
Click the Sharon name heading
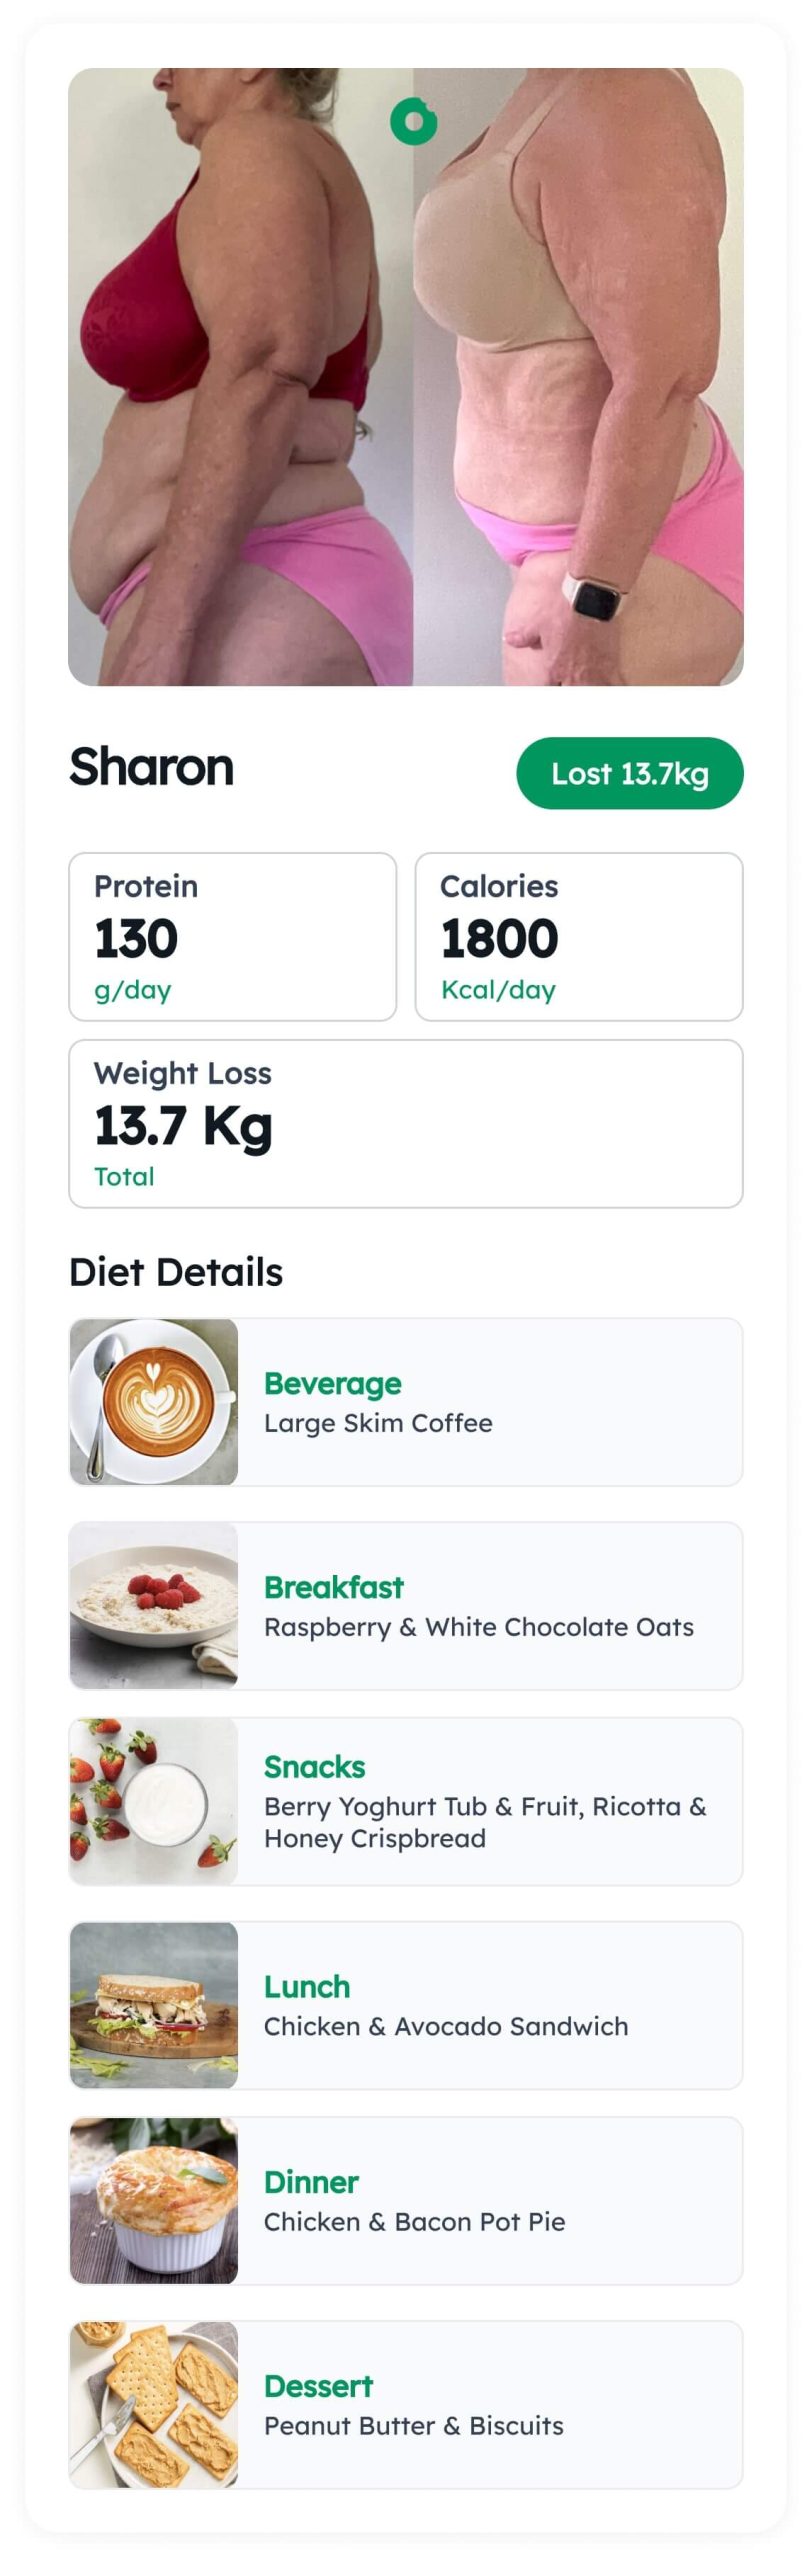[x=151, y=767]
